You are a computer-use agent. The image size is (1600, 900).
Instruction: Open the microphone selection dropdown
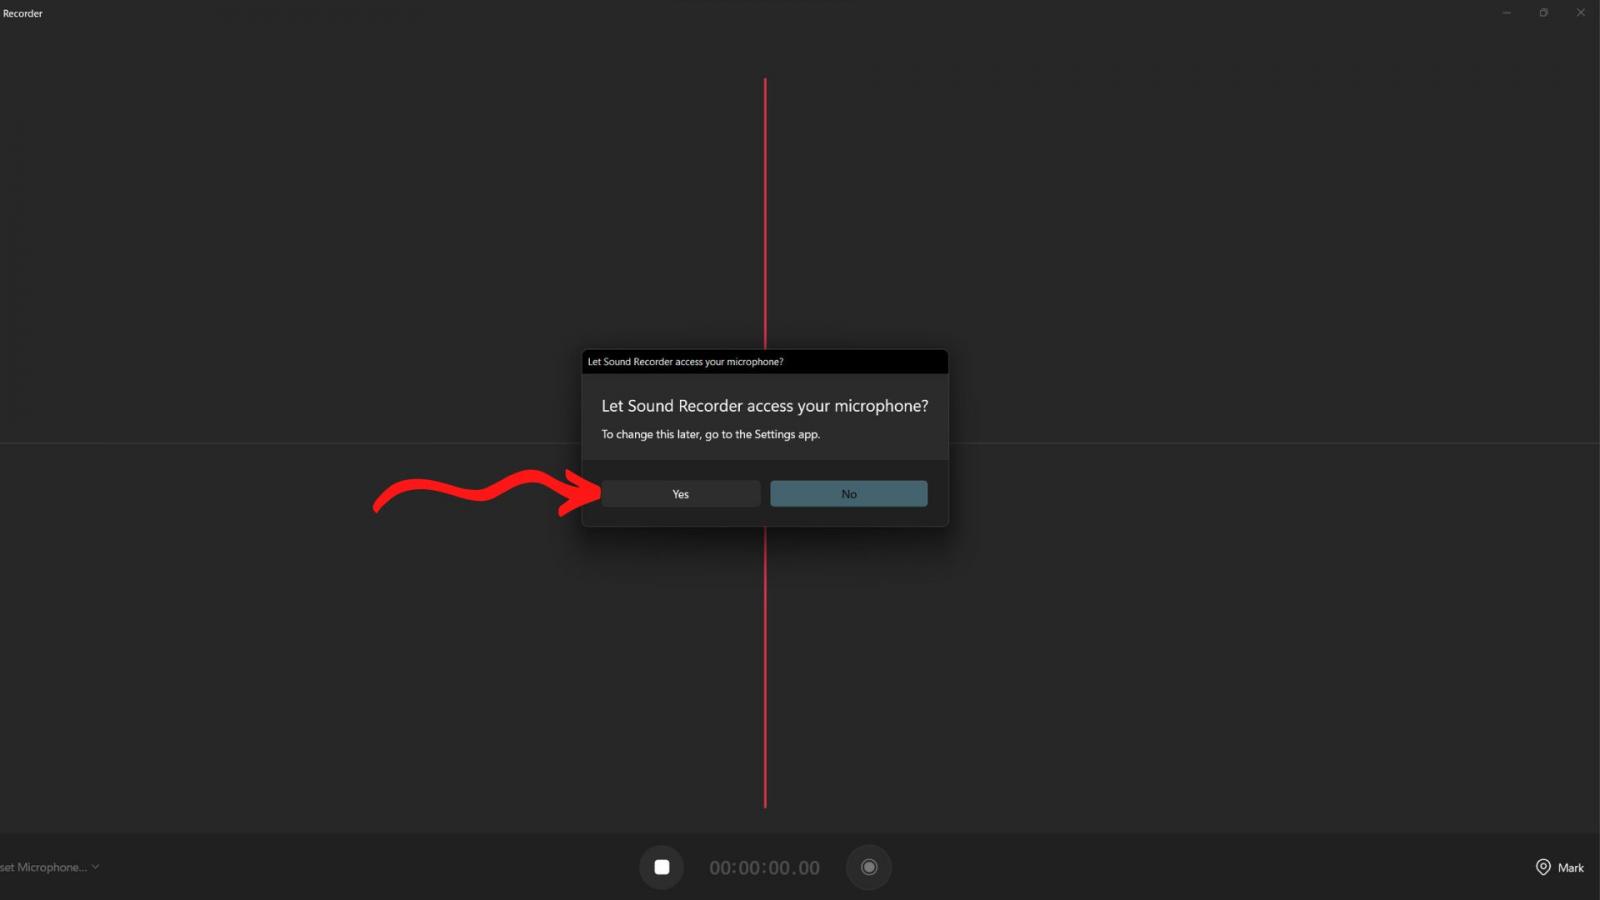pos(49,867)
